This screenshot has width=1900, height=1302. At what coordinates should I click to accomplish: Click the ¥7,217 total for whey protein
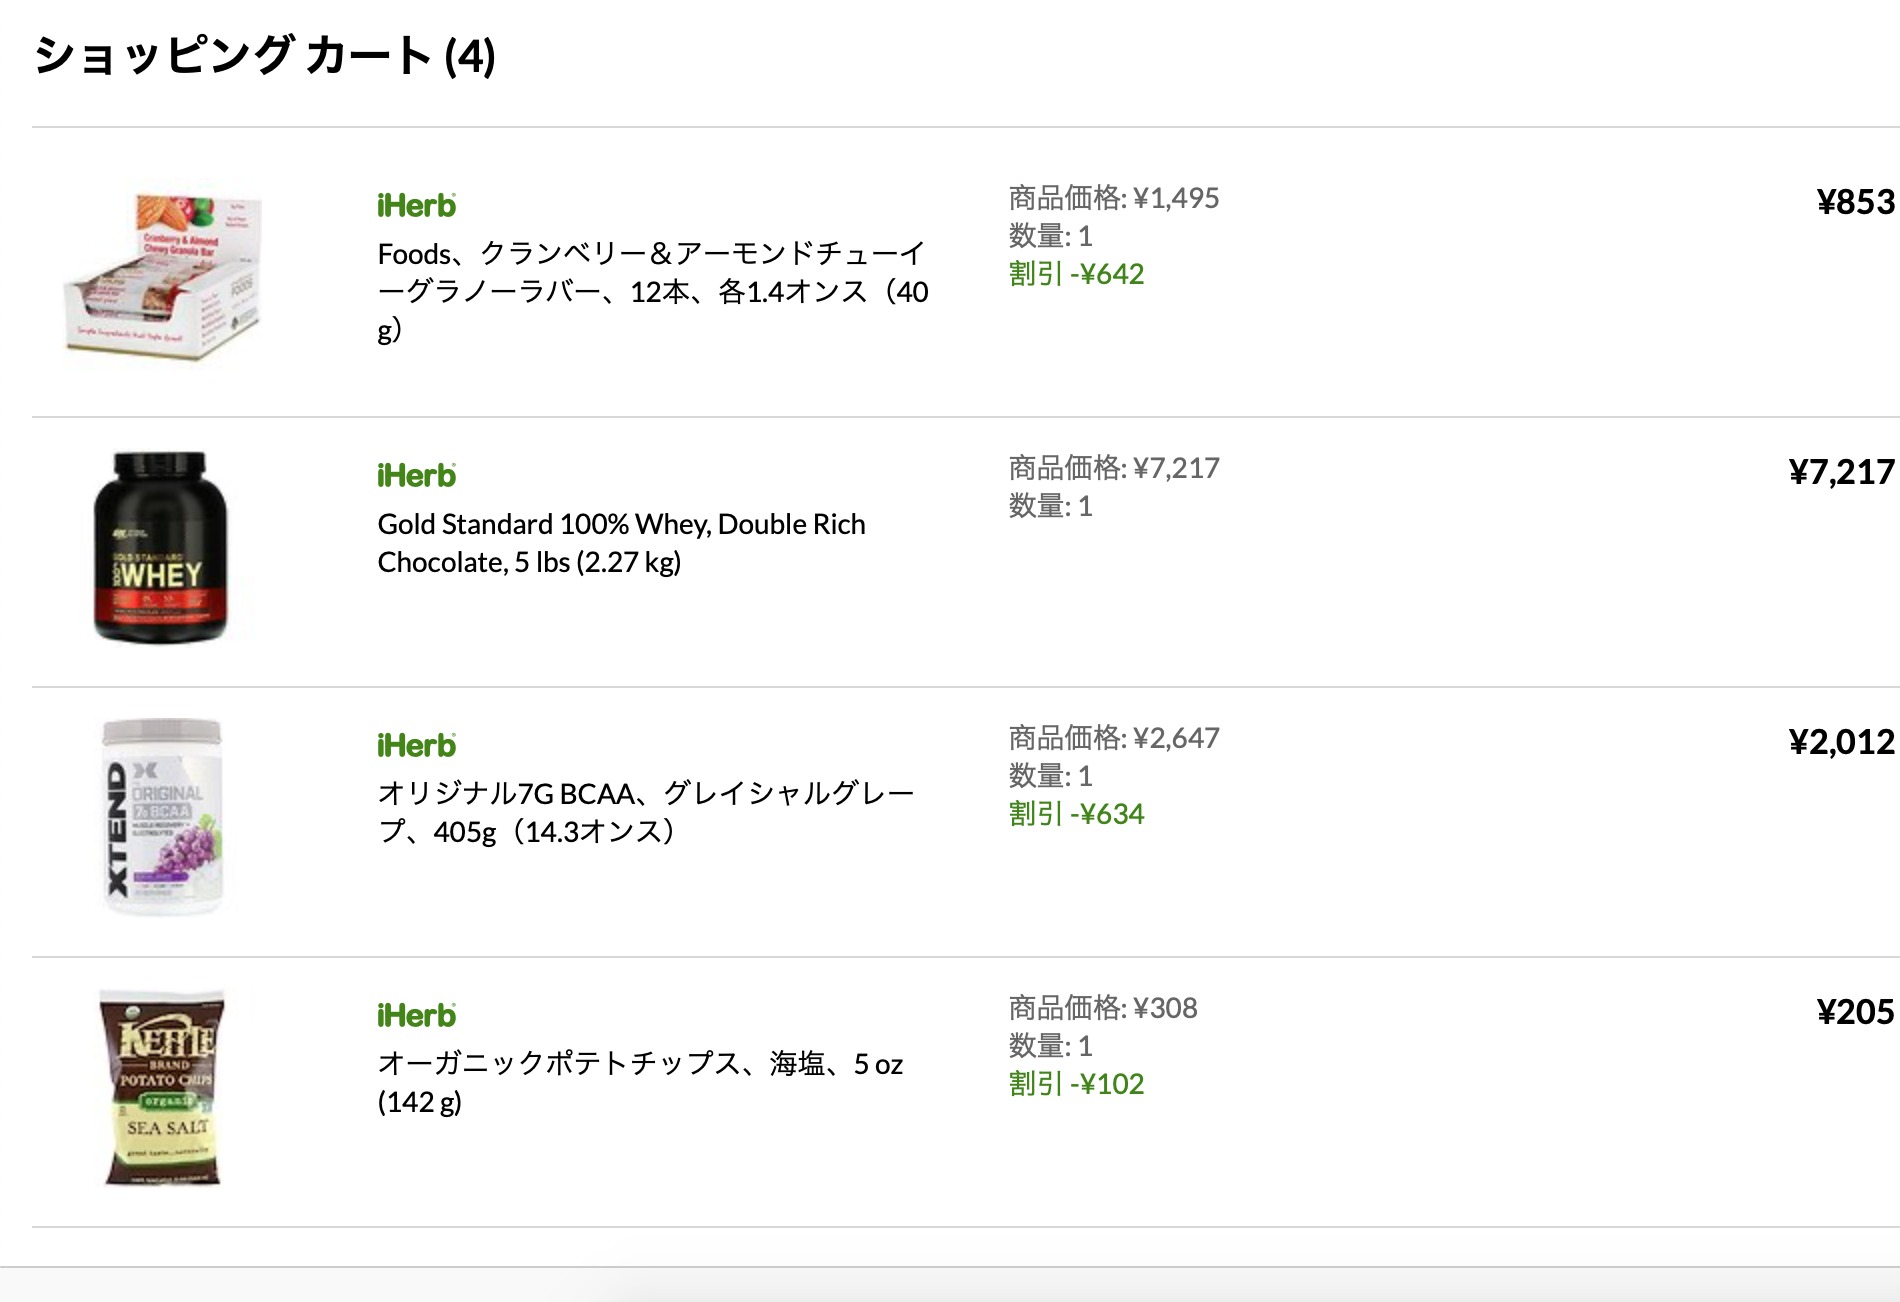pyautogui.click(x=1841, y=472)
